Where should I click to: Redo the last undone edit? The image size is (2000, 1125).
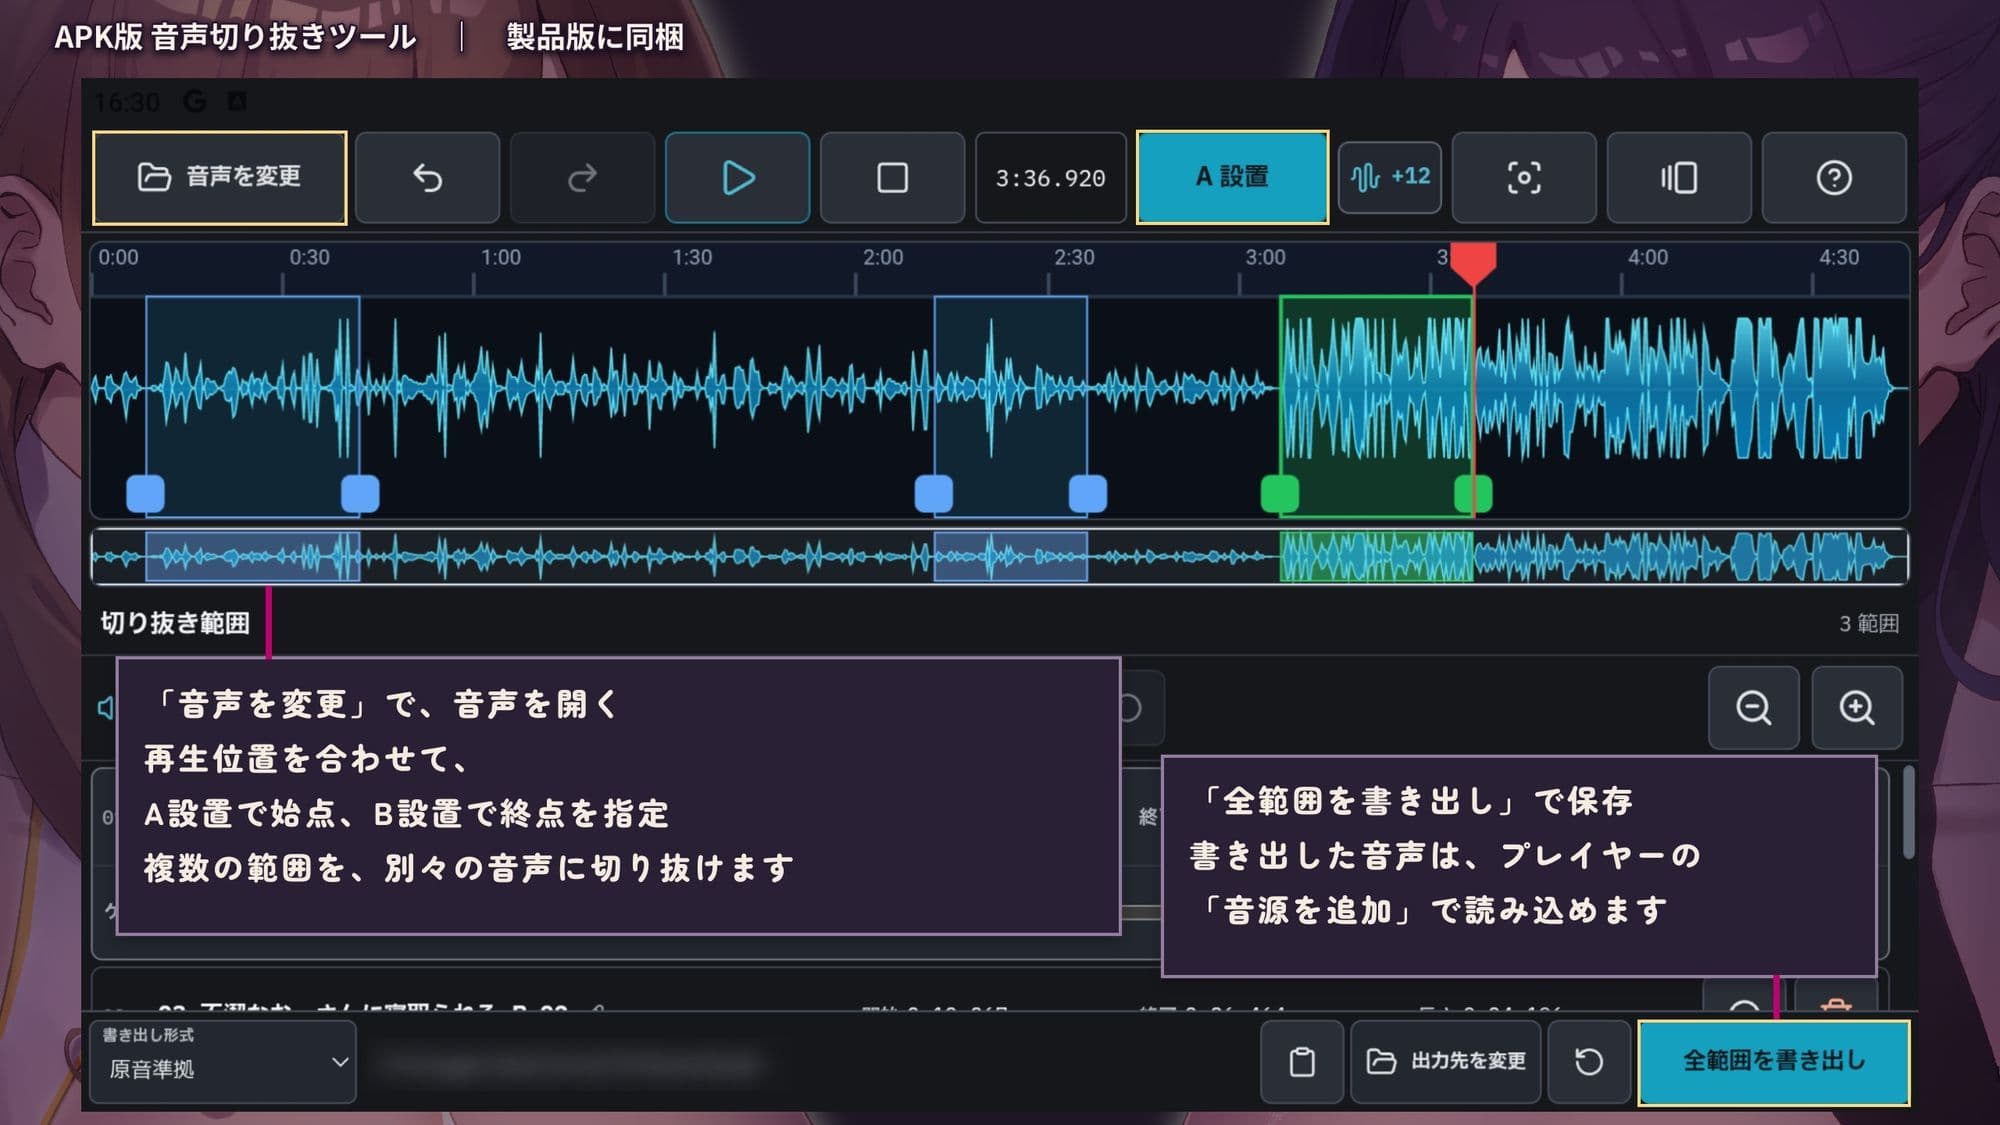tap(582, 177)
